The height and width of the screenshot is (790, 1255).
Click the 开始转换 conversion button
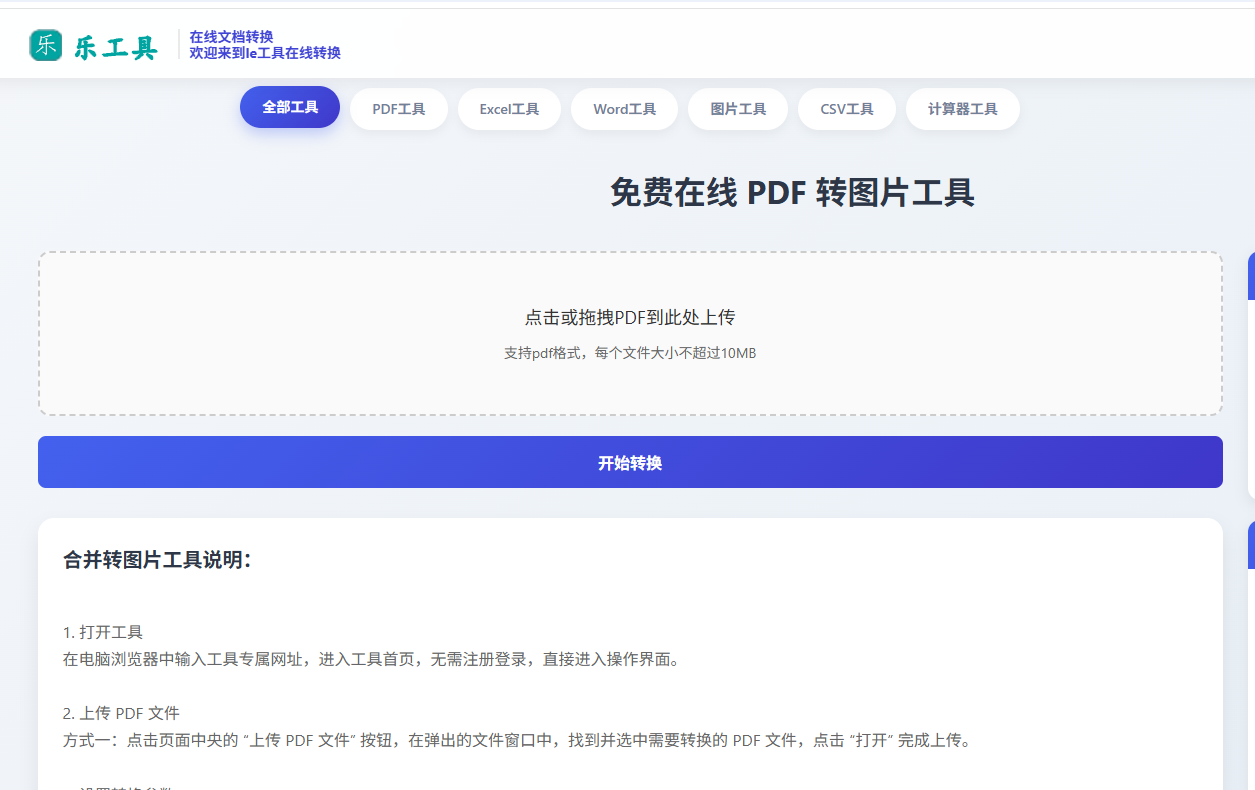point(630,461)
